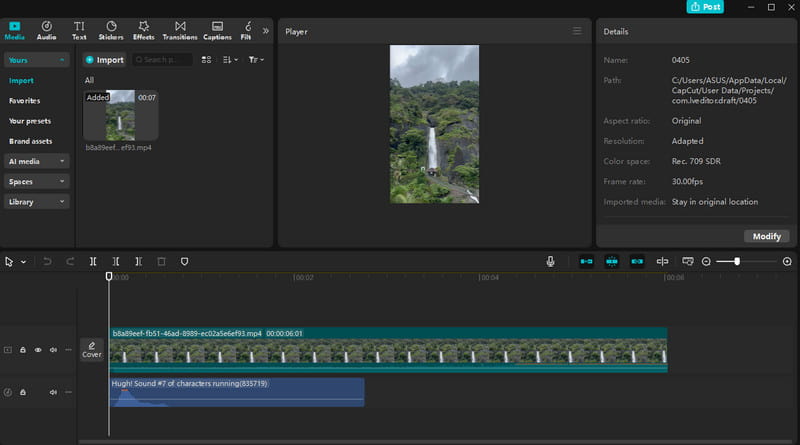Open the Transitions panel
The image size is (800, 445).
point(179,29)
